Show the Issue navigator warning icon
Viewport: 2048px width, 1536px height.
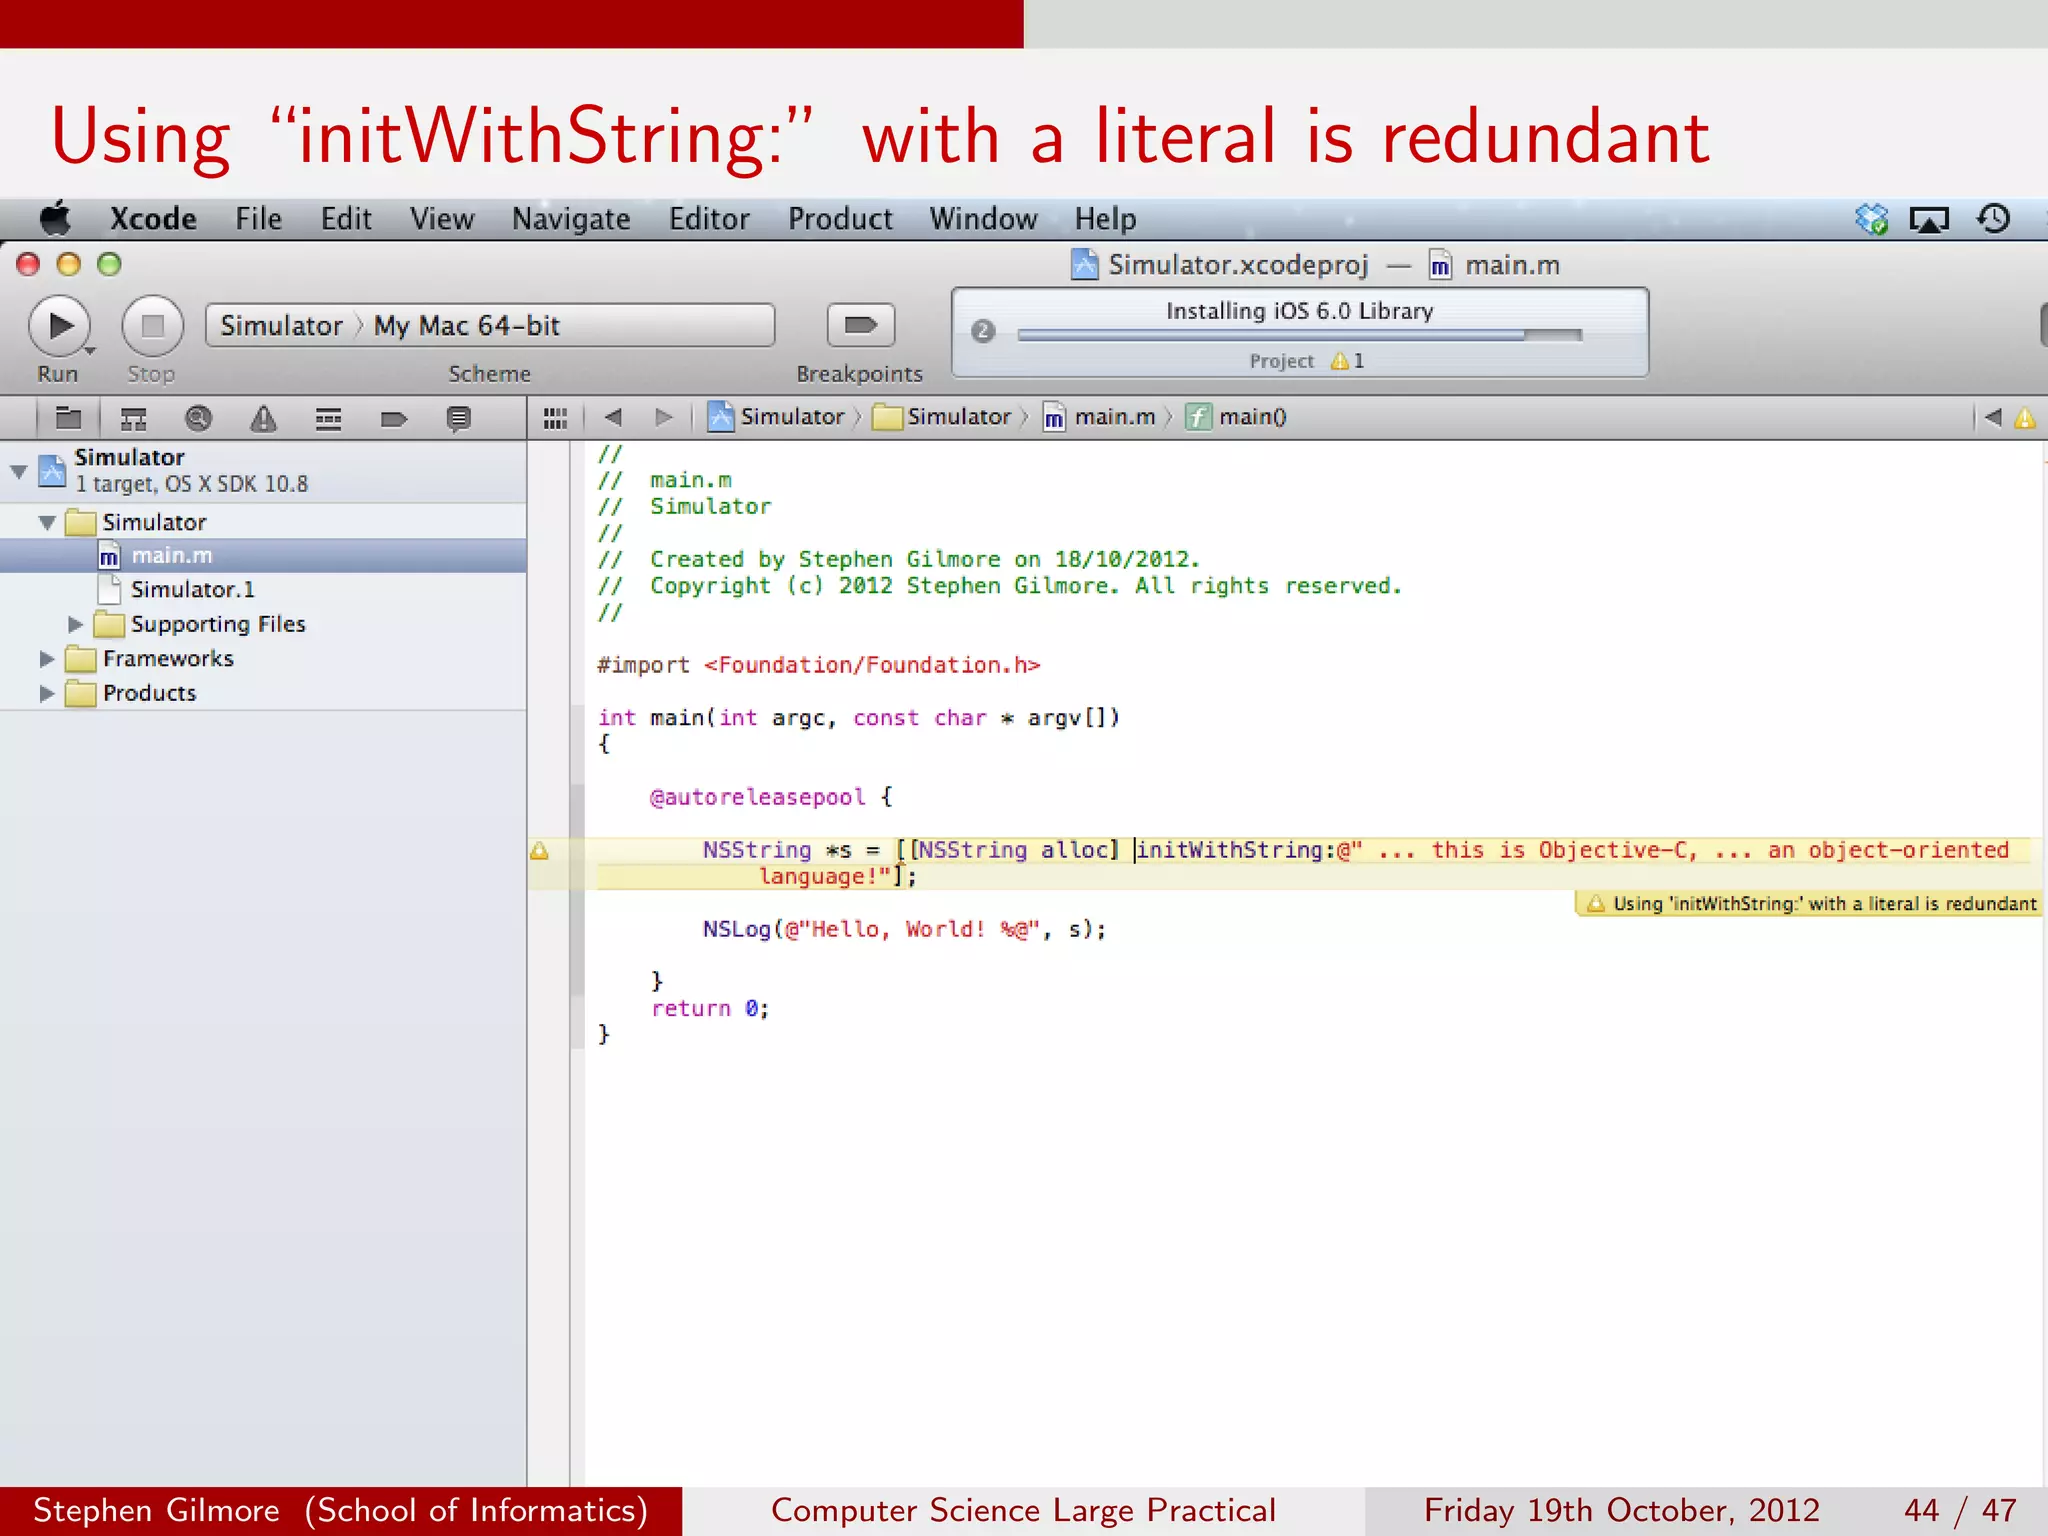click(263, 418)
